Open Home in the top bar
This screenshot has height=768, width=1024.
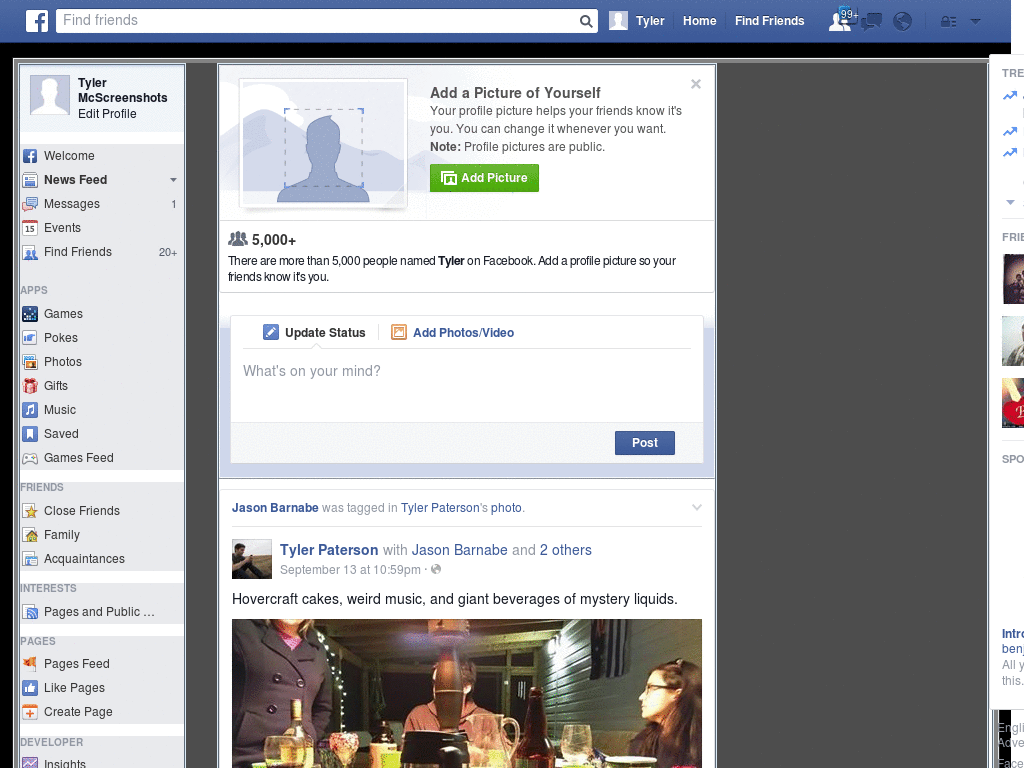(x=699, y=21)
